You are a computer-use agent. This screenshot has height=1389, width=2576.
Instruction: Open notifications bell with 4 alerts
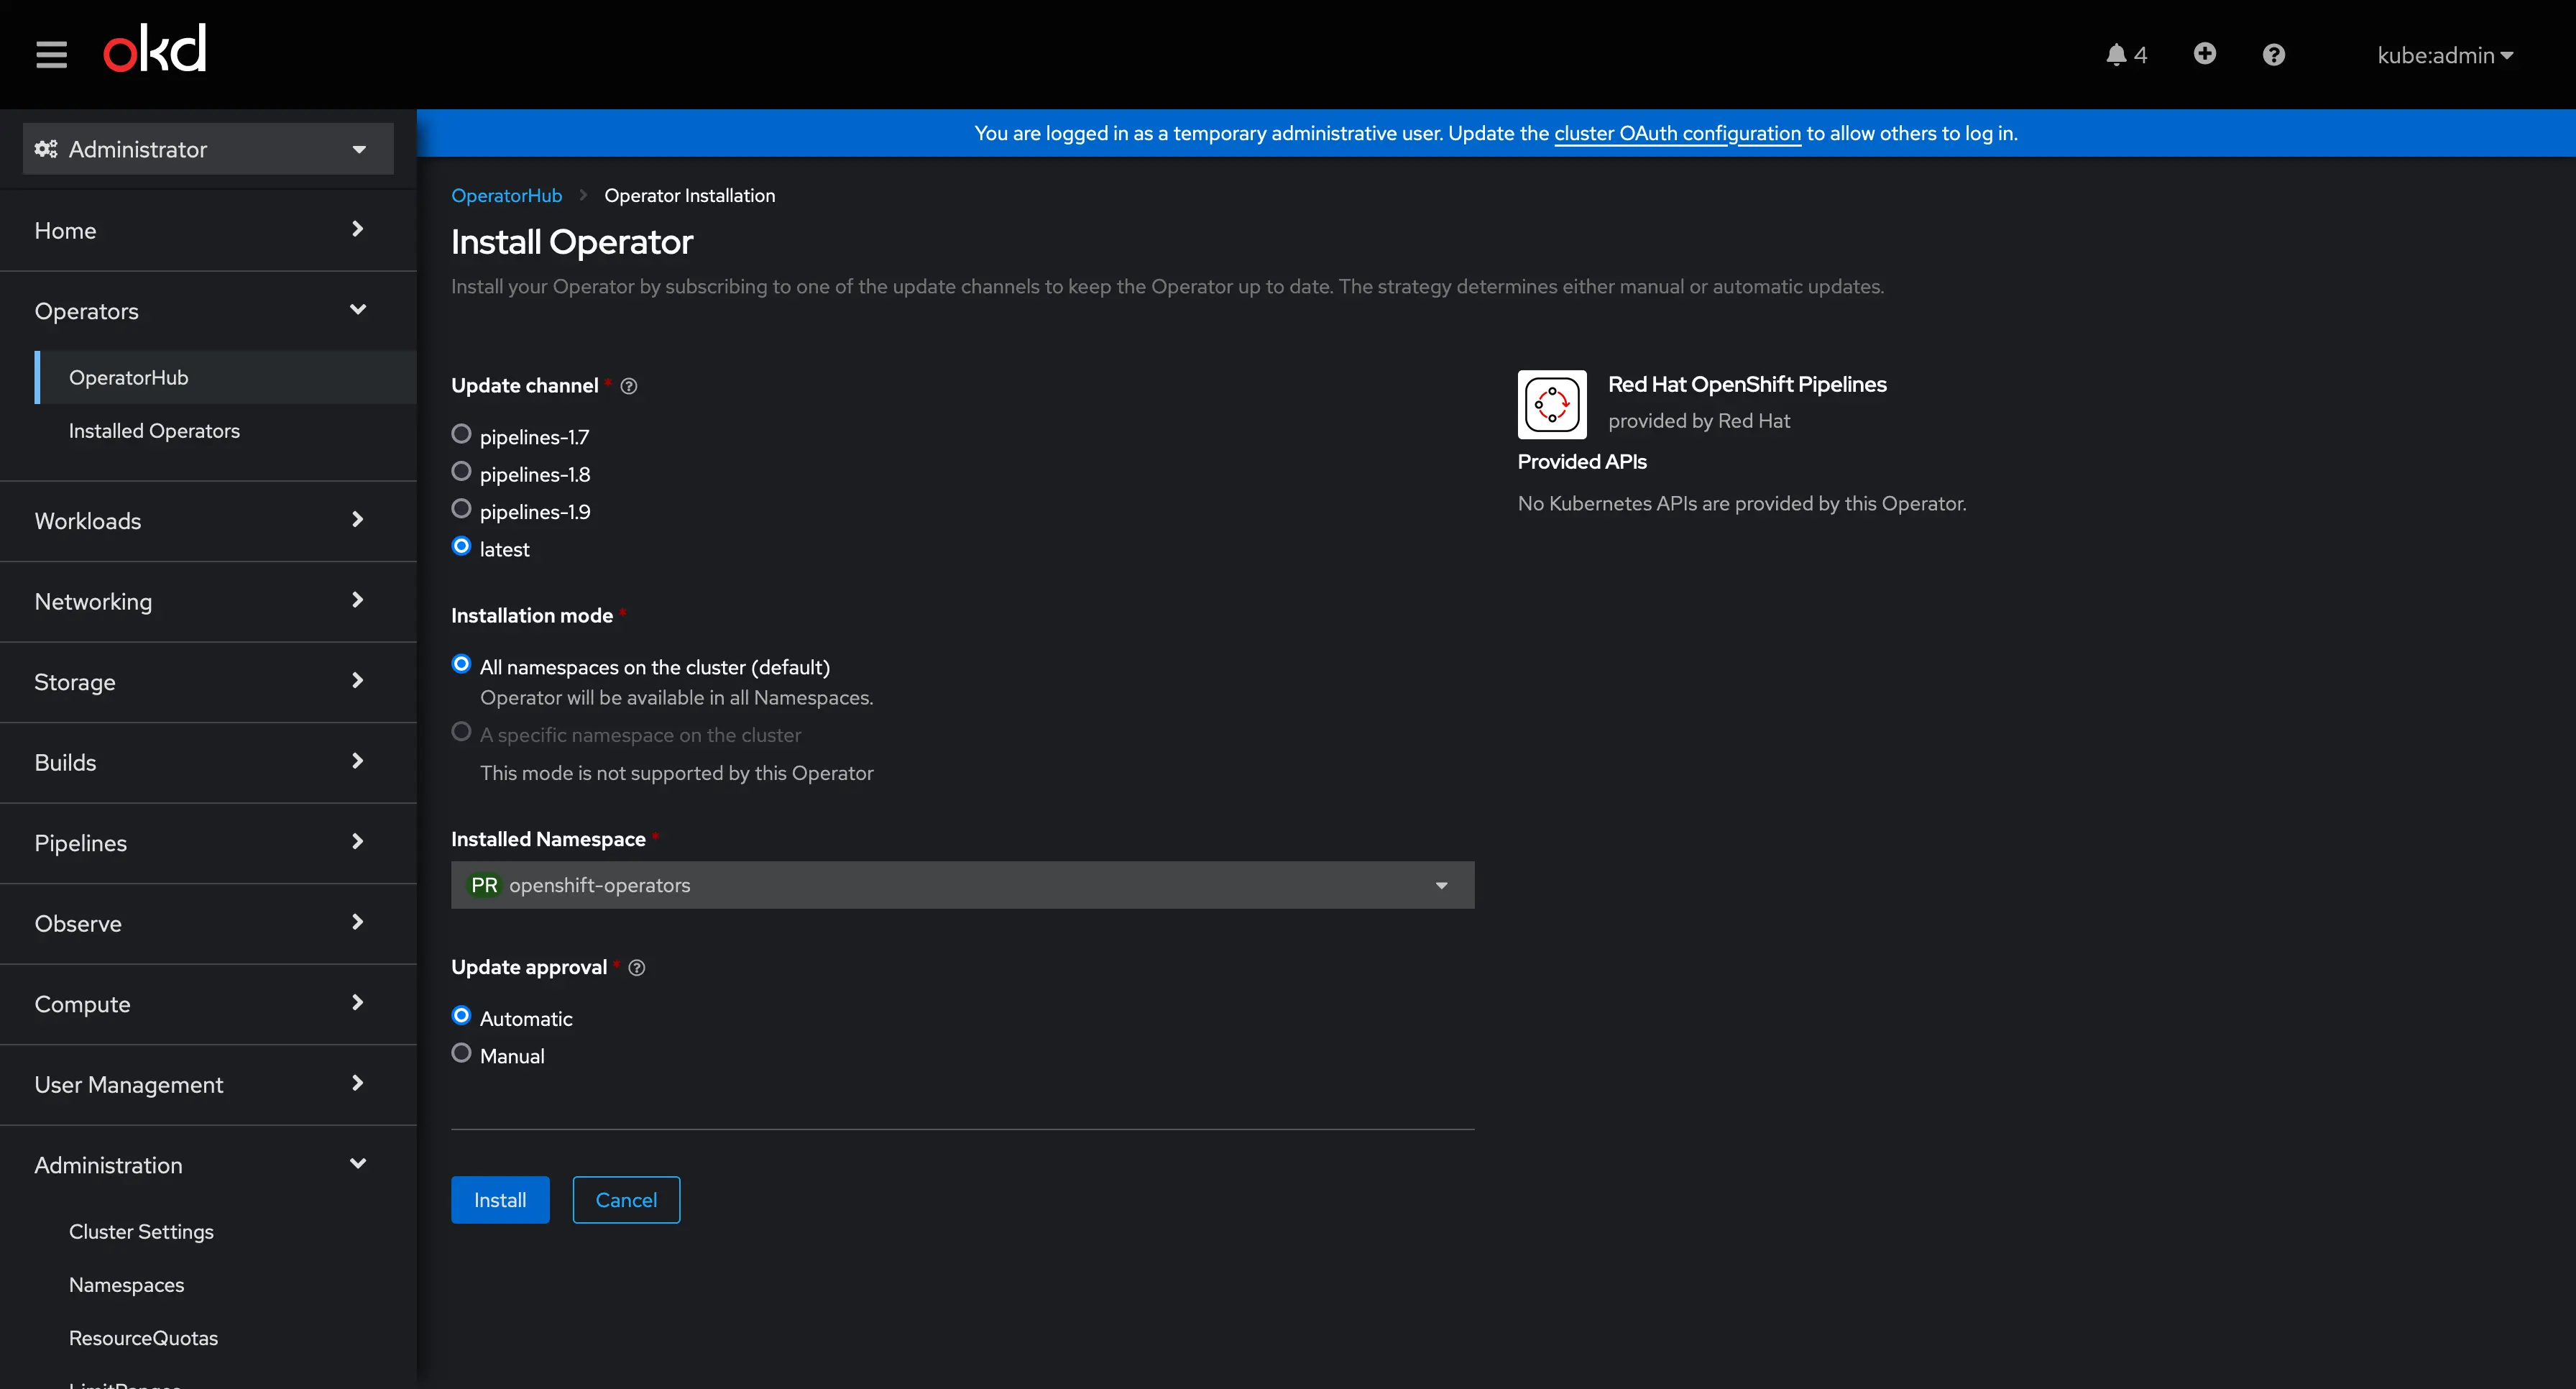[x=2126, y=55]
